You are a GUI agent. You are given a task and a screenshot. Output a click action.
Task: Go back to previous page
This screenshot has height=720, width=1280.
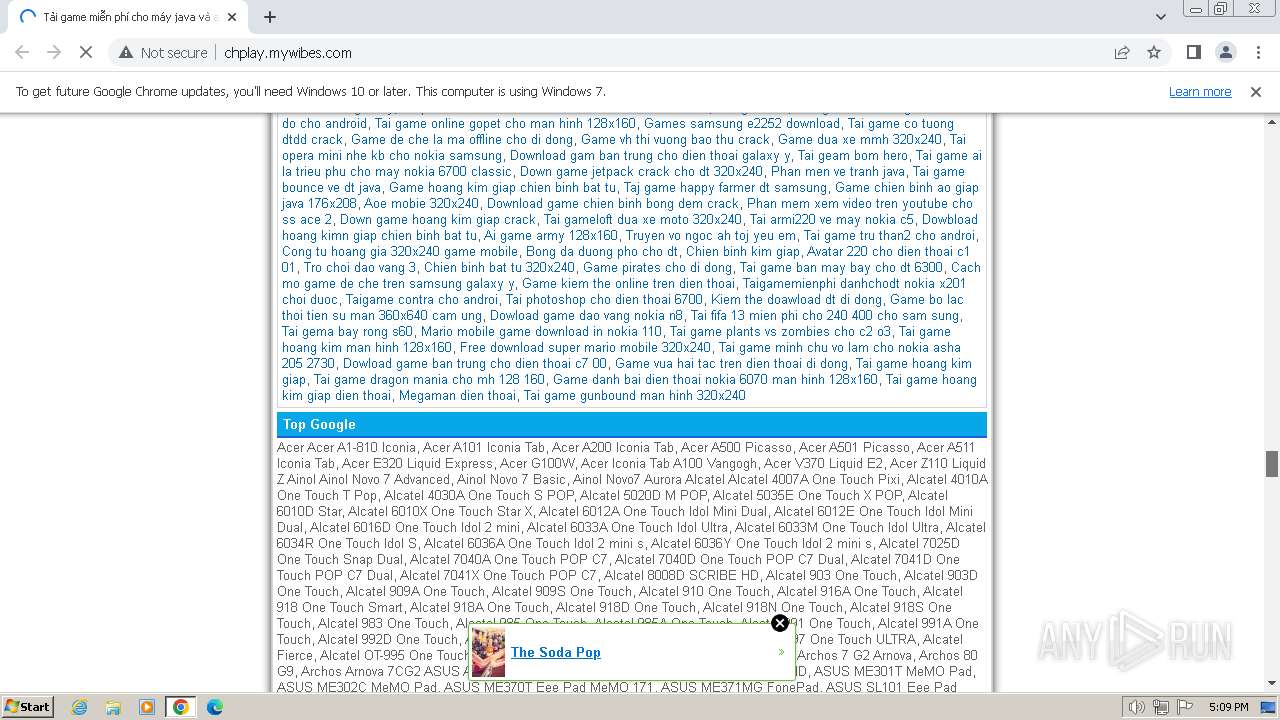click(x=22, y=53)
